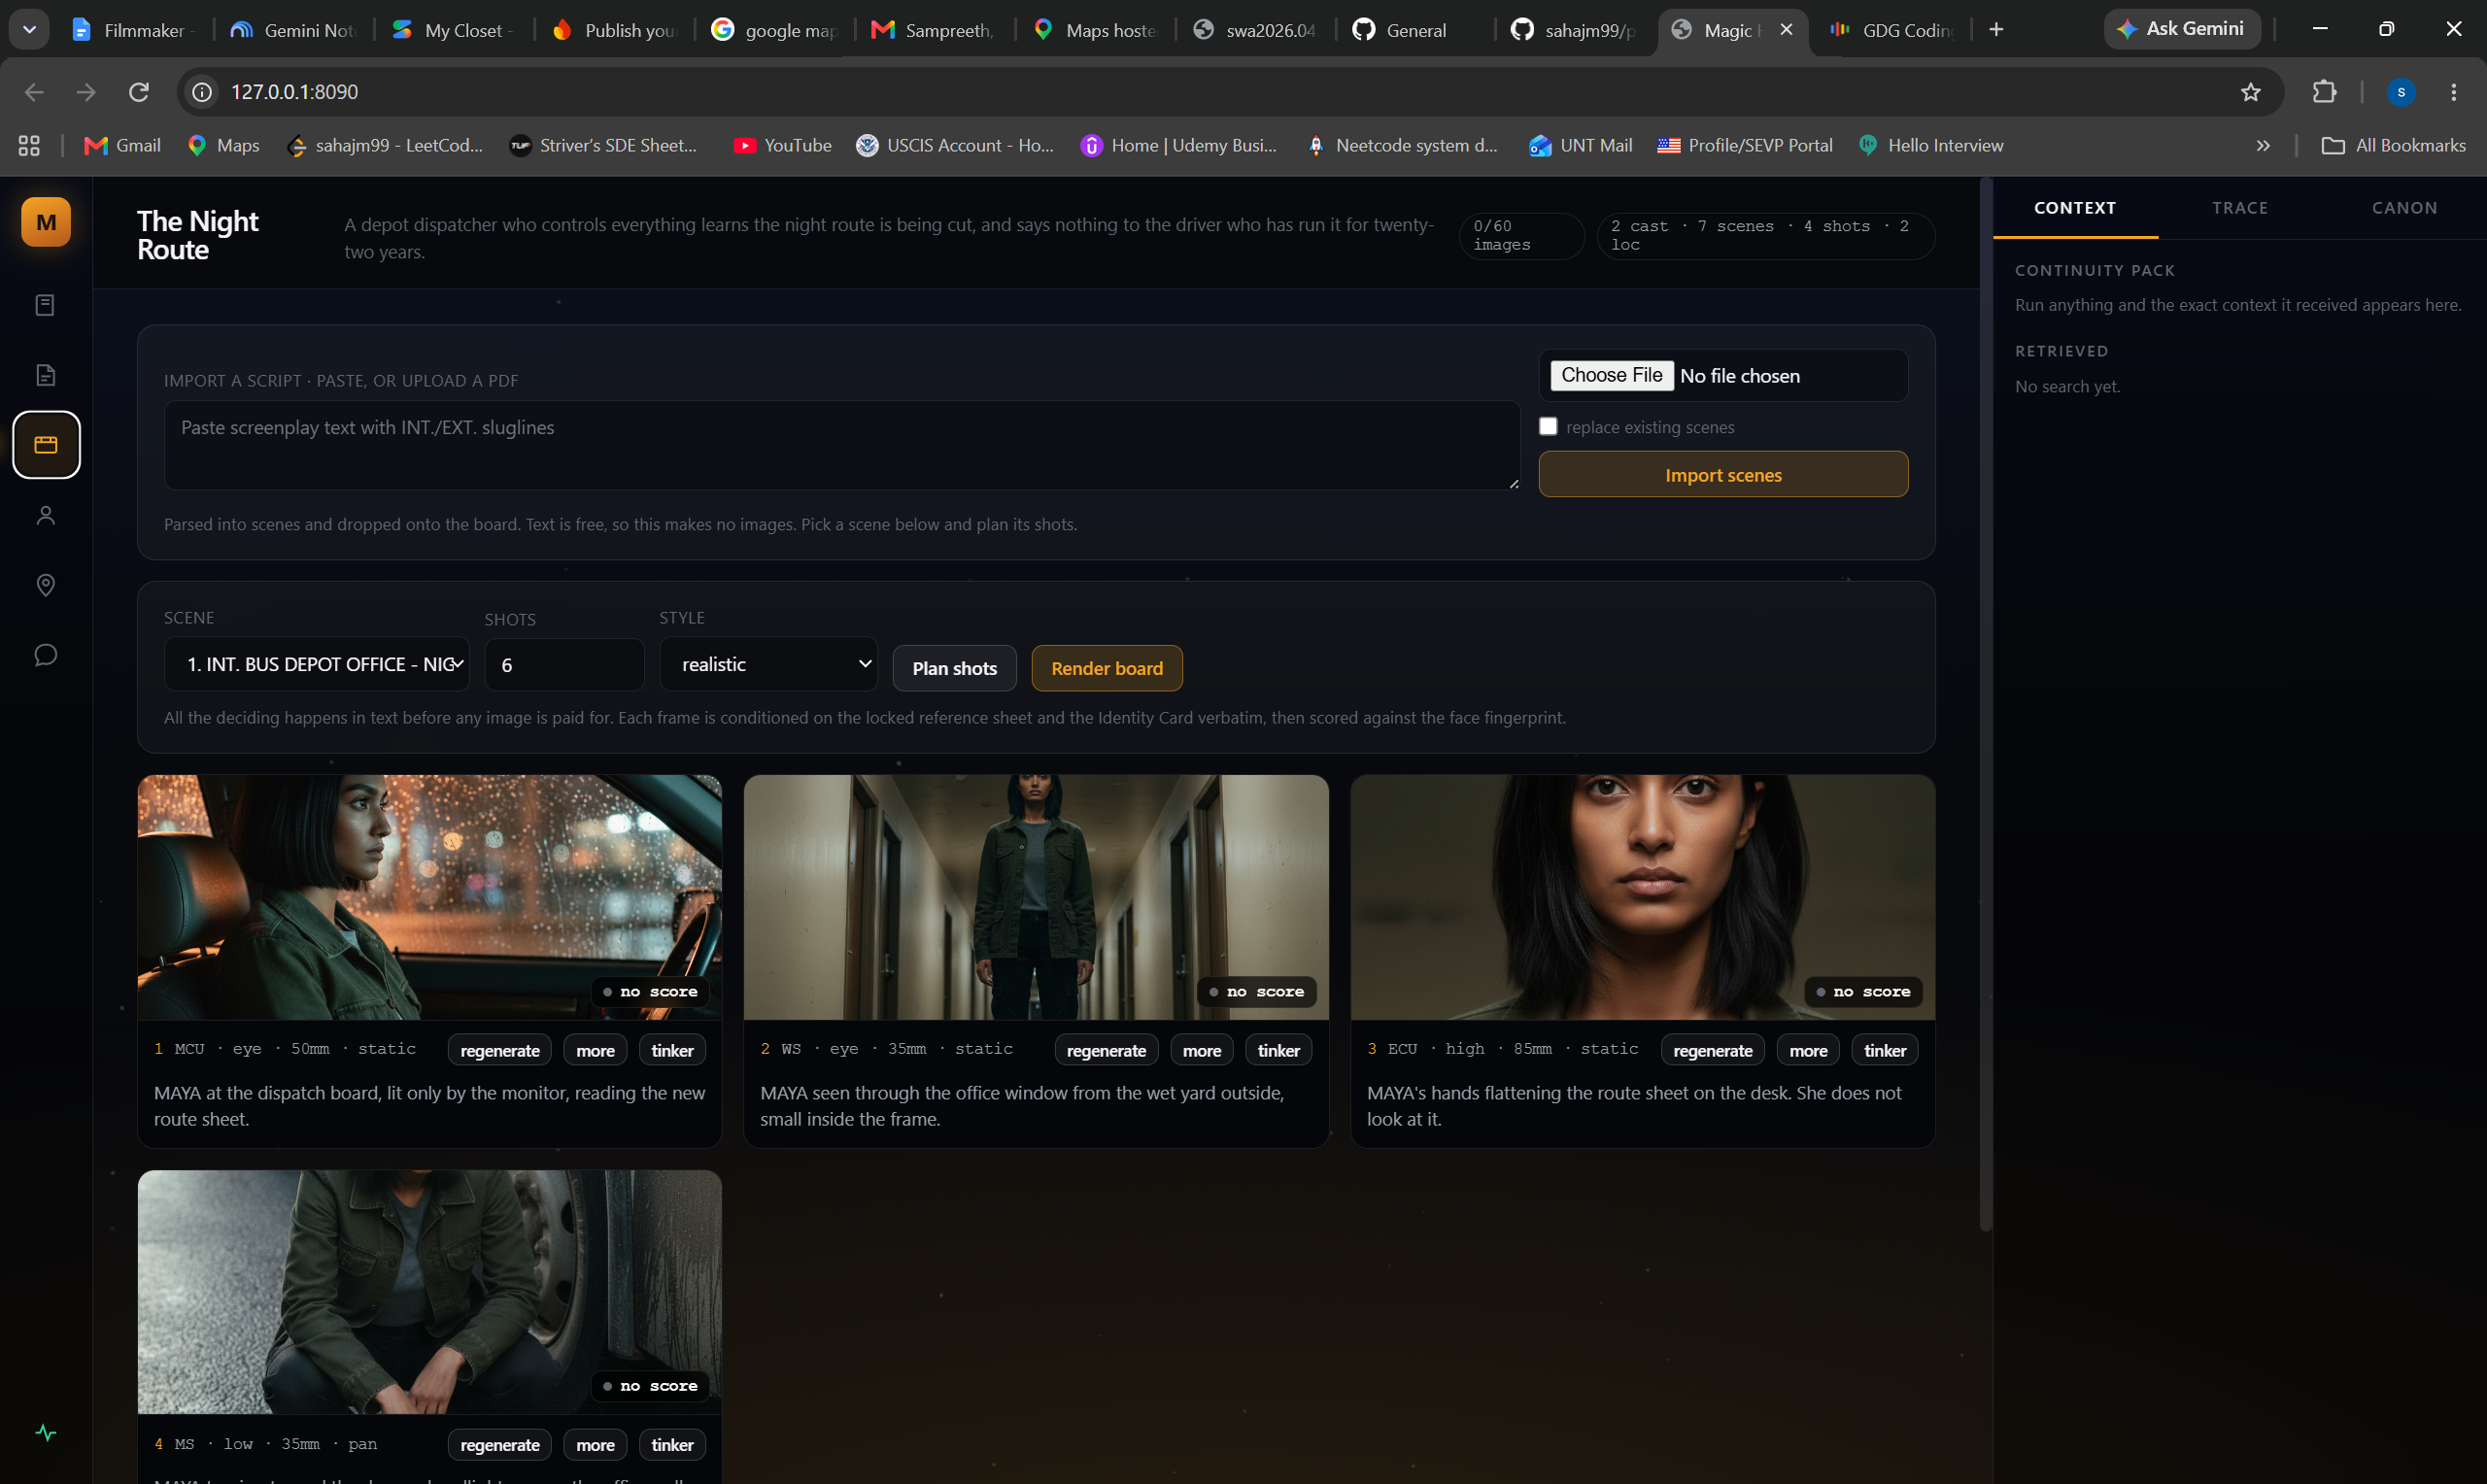This screenshot has height=1484, width=2487.
Task: Open the Hello Interview bookmark
Action: [x=1931, y=146]
